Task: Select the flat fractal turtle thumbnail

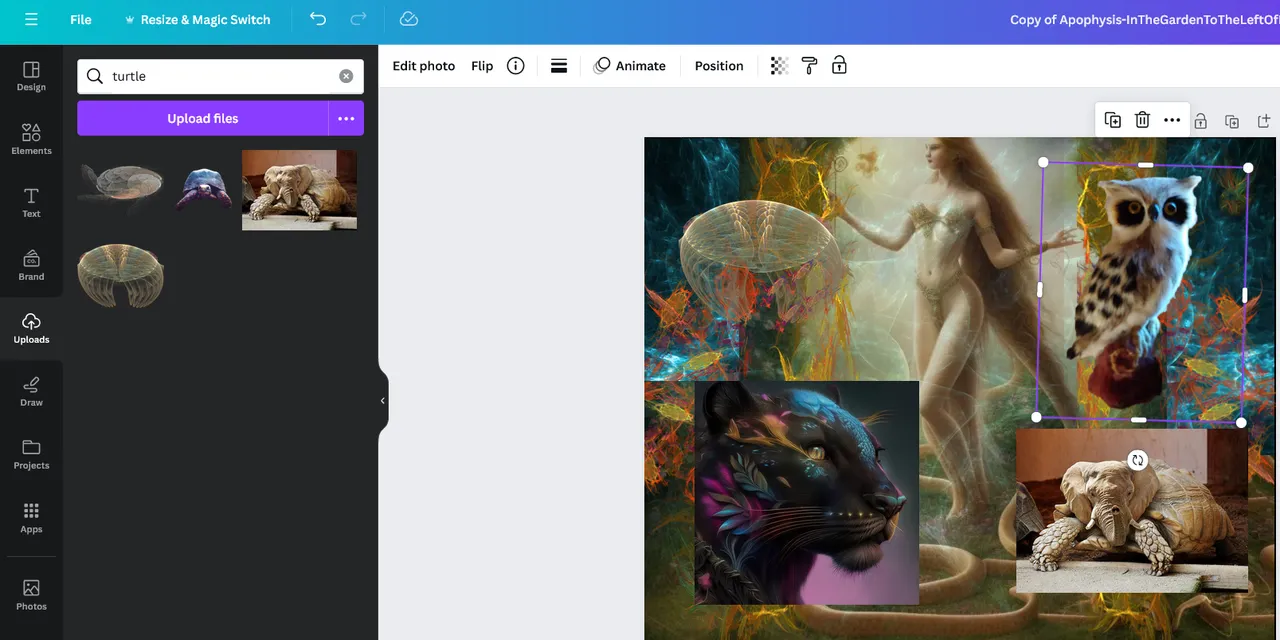Action: pos(121,184)
